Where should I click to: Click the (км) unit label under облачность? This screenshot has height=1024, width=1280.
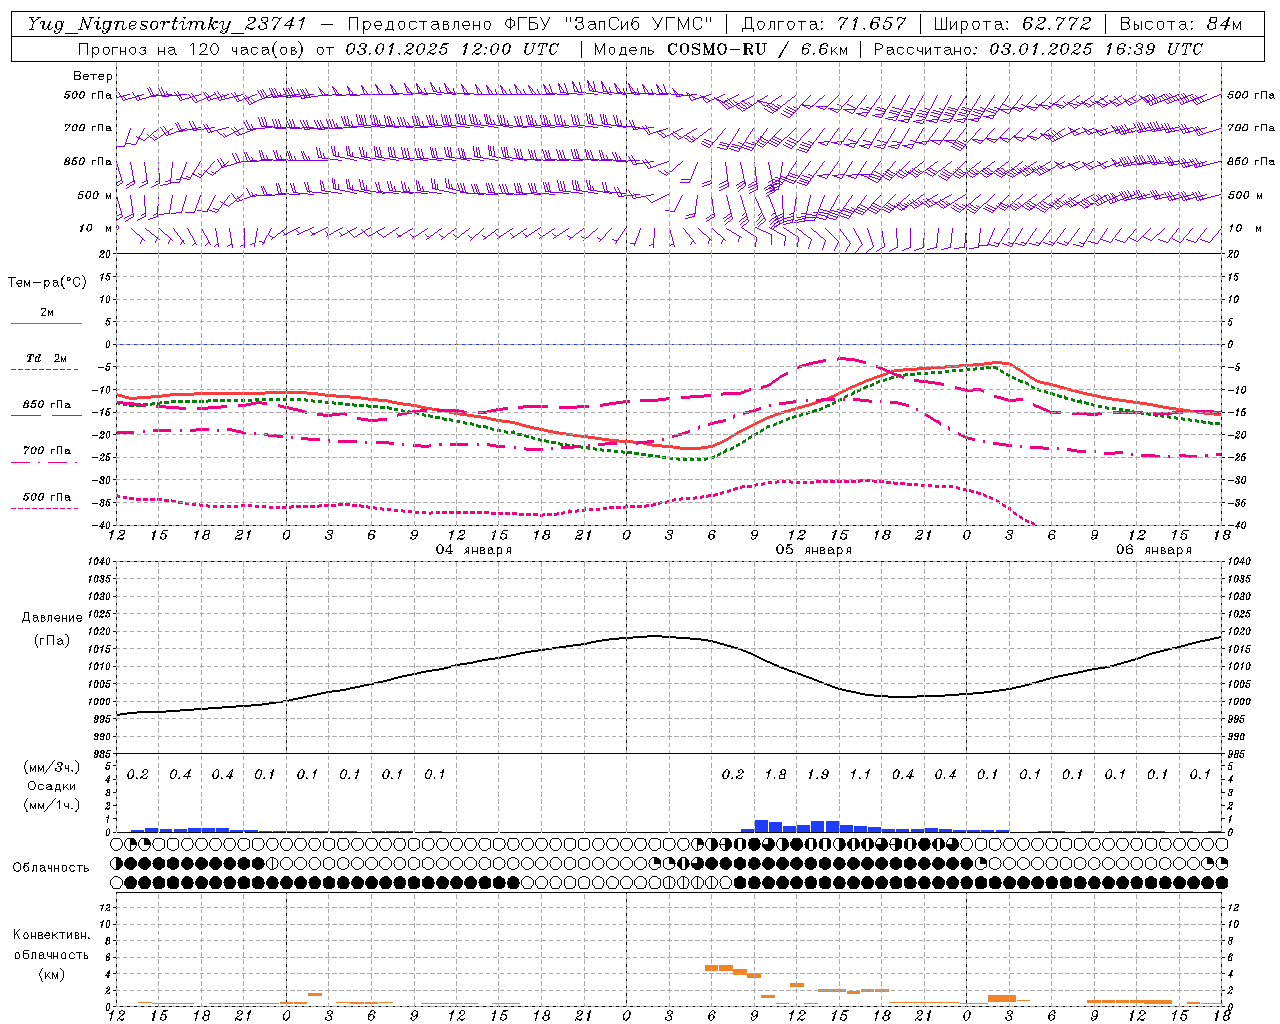(51, 974)
